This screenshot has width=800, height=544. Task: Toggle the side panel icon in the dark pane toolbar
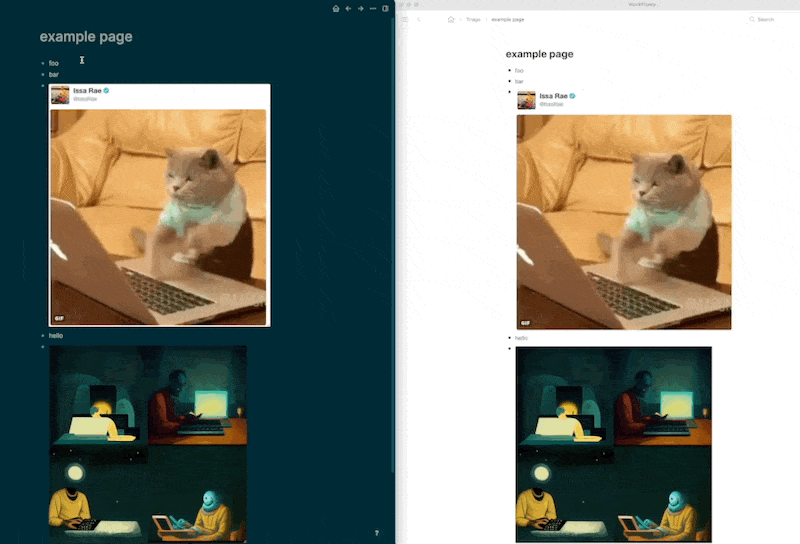(385, 8)
